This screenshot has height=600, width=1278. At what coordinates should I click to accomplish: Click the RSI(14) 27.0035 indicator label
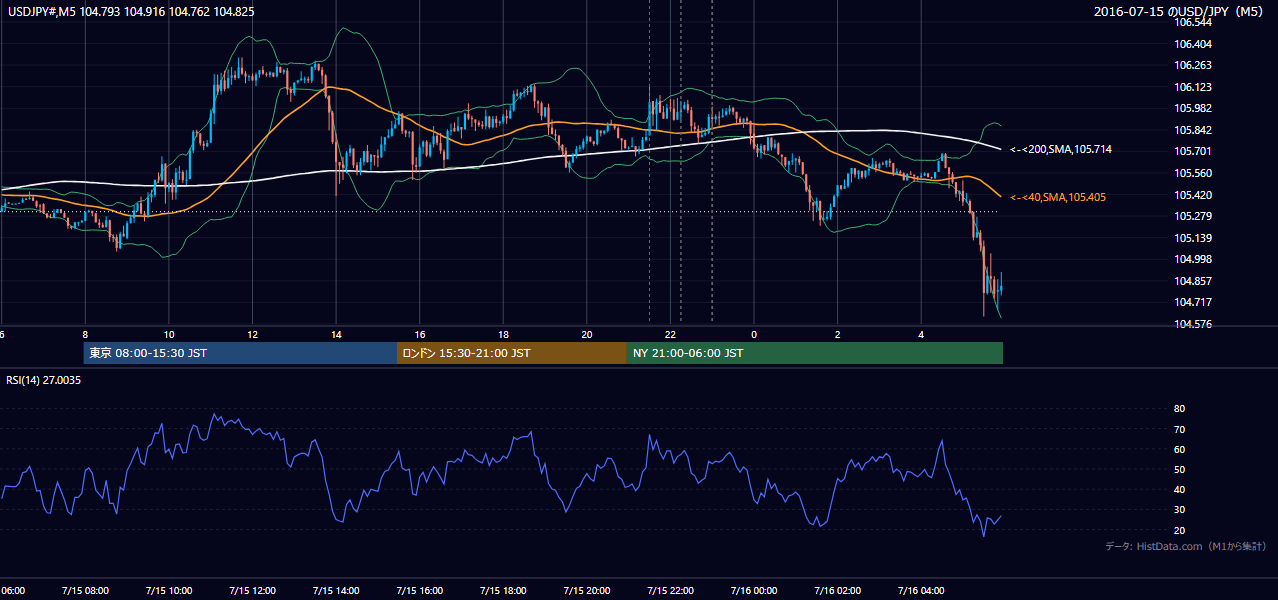click(44, 380)
